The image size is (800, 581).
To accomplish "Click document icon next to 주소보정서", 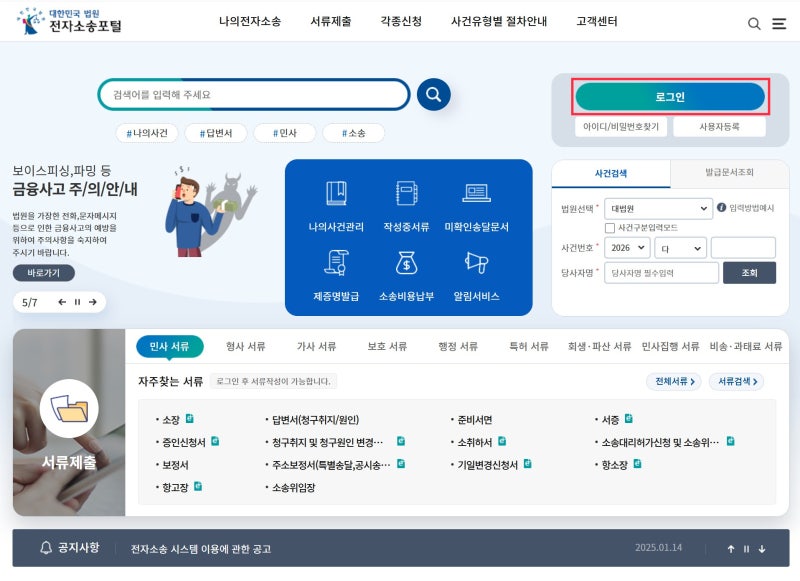I will point(401,464).
